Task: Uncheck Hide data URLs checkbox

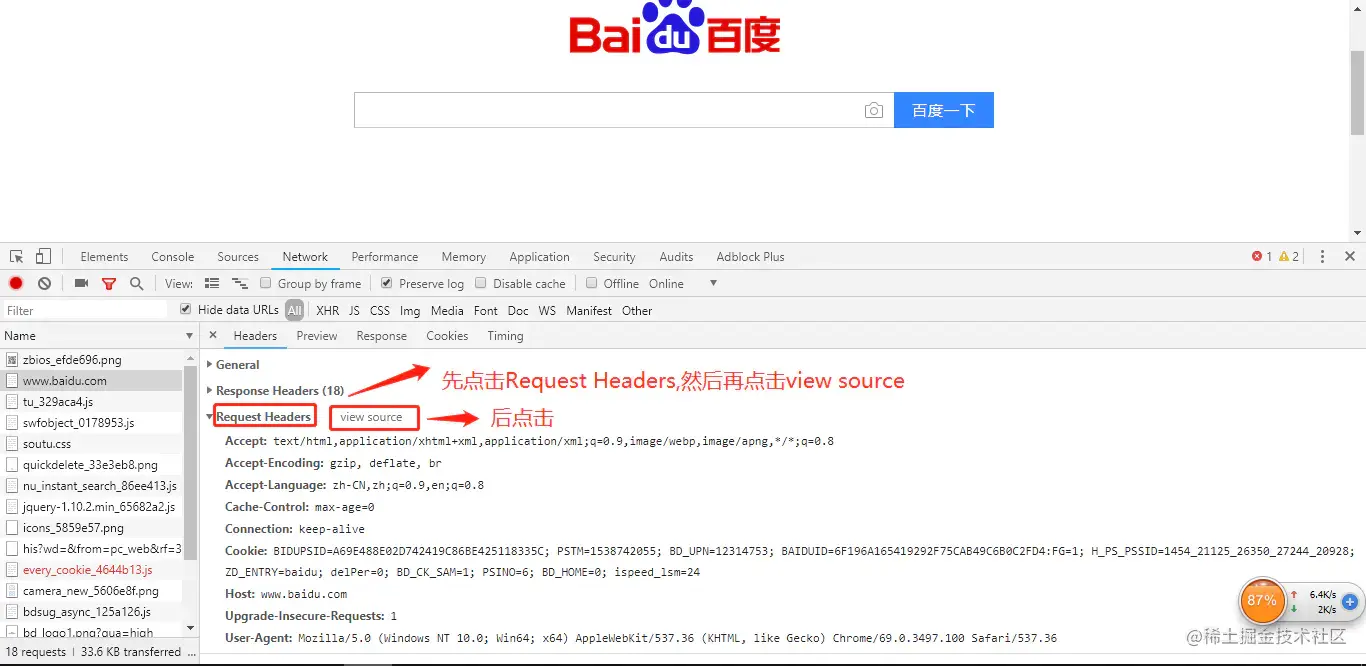Action: [185, 310]
